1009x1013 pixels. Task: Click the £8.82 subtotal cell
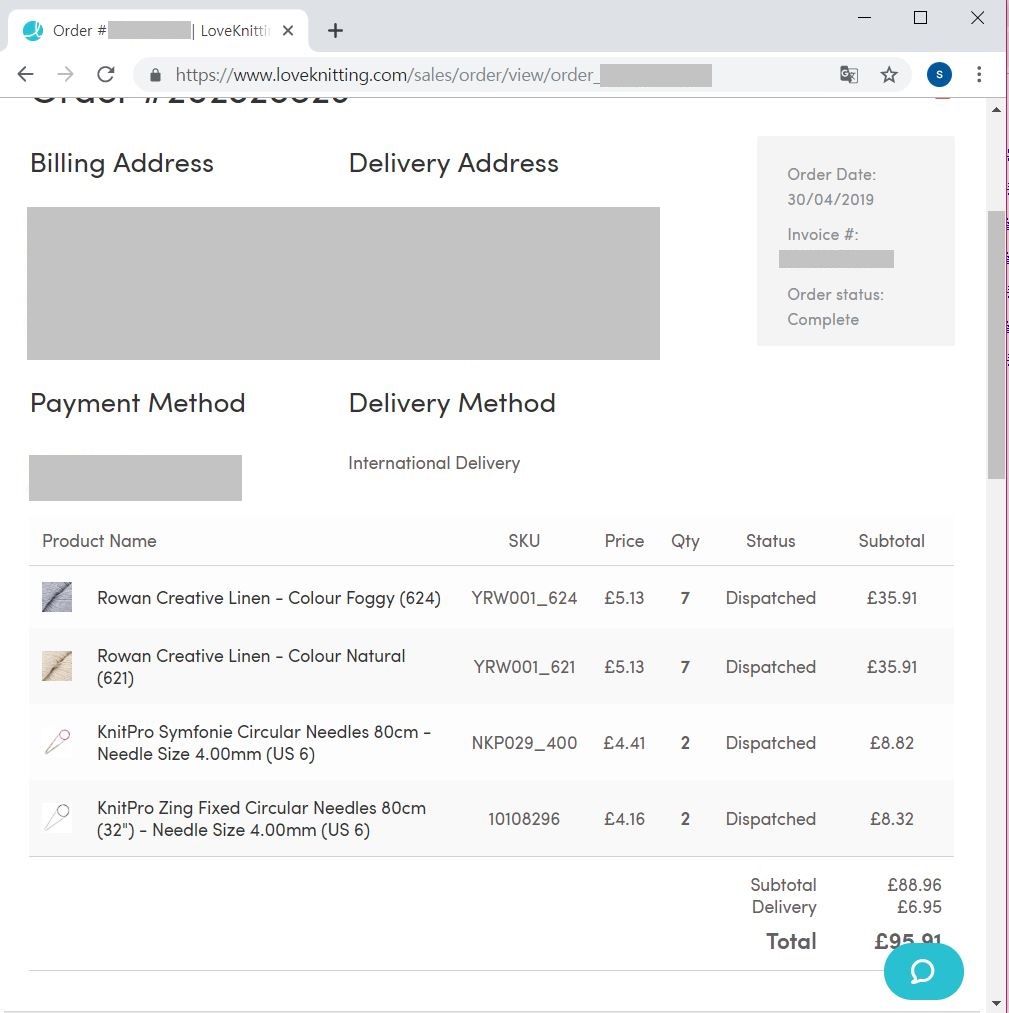pos(891,743)
